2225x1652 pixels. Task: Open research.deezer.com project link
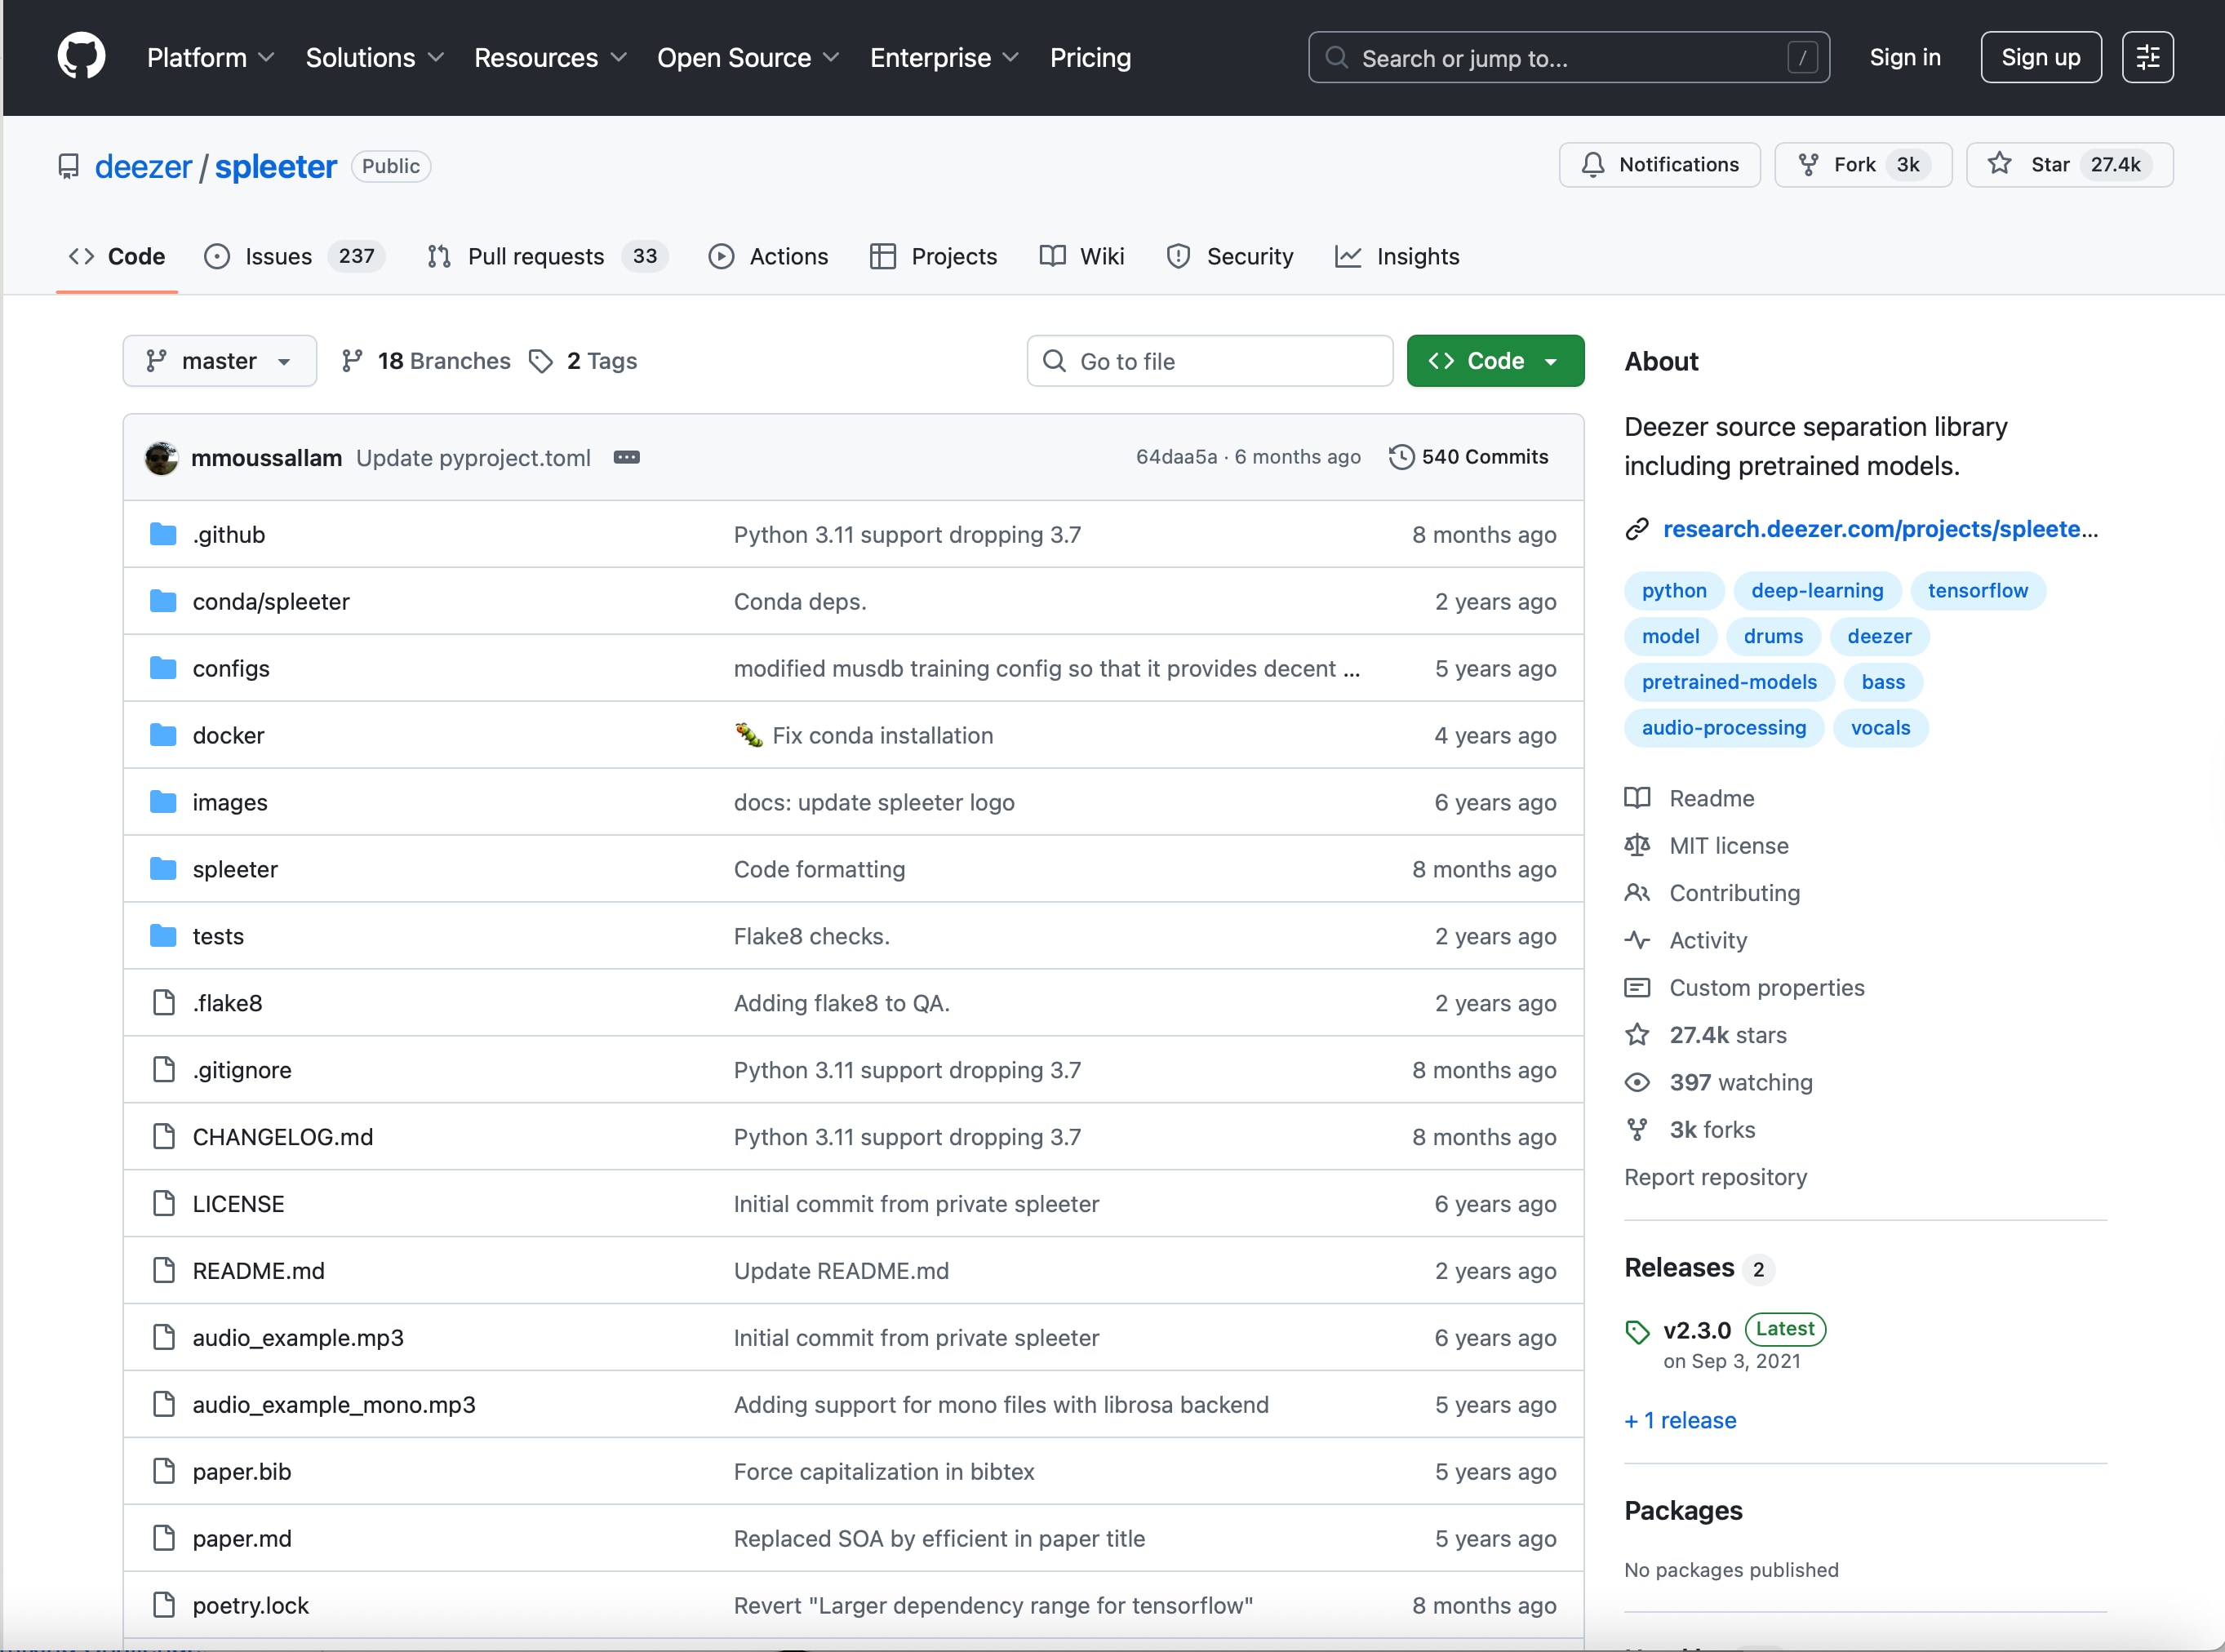coord(1880,529)
